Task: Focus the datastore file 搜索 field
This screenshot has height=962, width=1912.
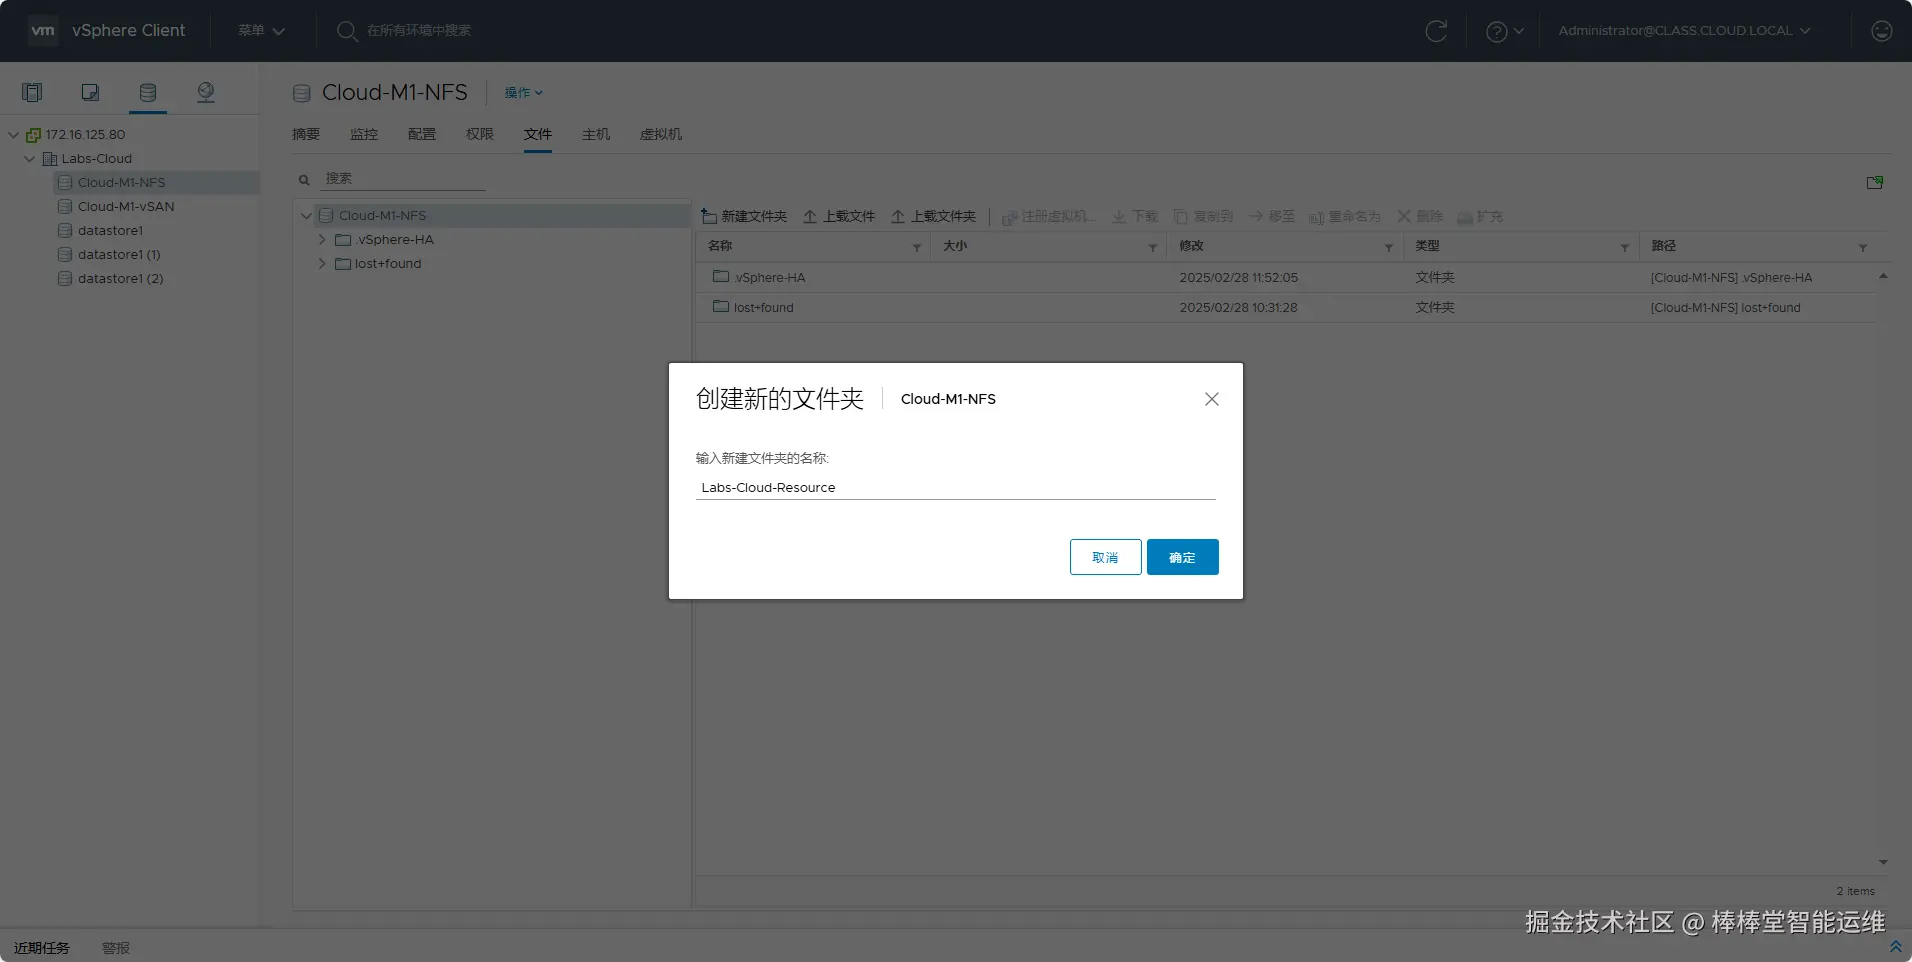Action: point(403,179)
